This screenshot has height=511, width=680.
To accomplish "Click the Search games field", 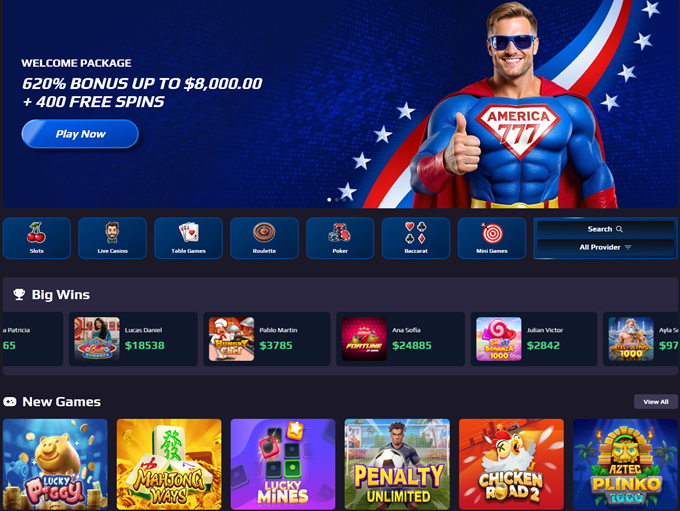I will (605, 229).
